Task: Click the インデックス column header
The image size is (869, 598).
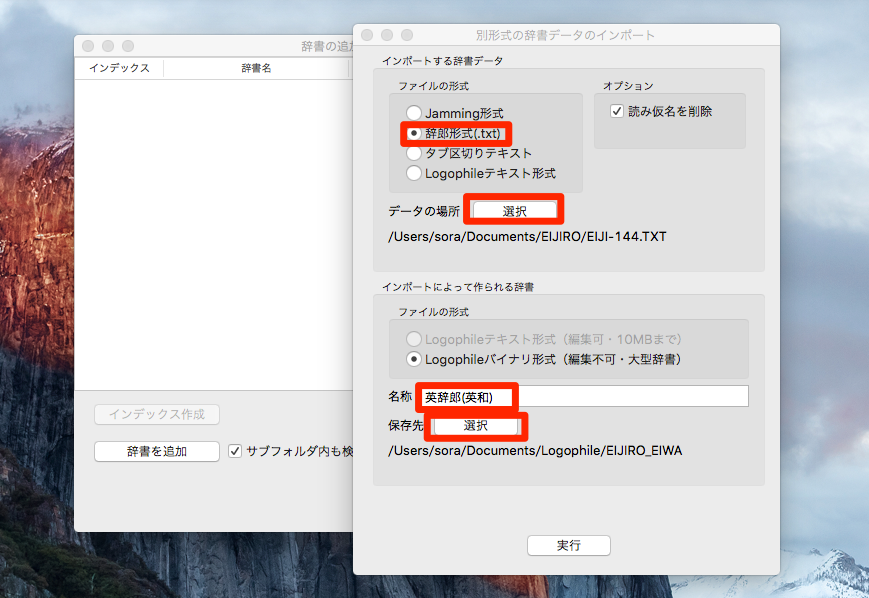Action: click(x=120, y=68)
